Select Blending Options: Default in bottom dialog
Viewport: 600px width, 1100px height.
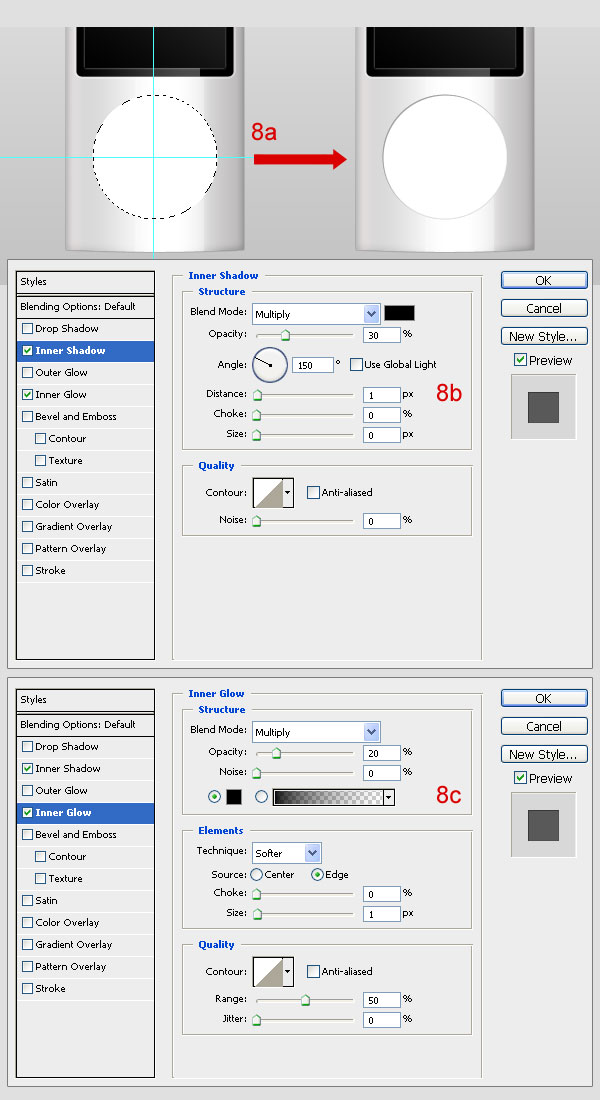click(78, 724)
